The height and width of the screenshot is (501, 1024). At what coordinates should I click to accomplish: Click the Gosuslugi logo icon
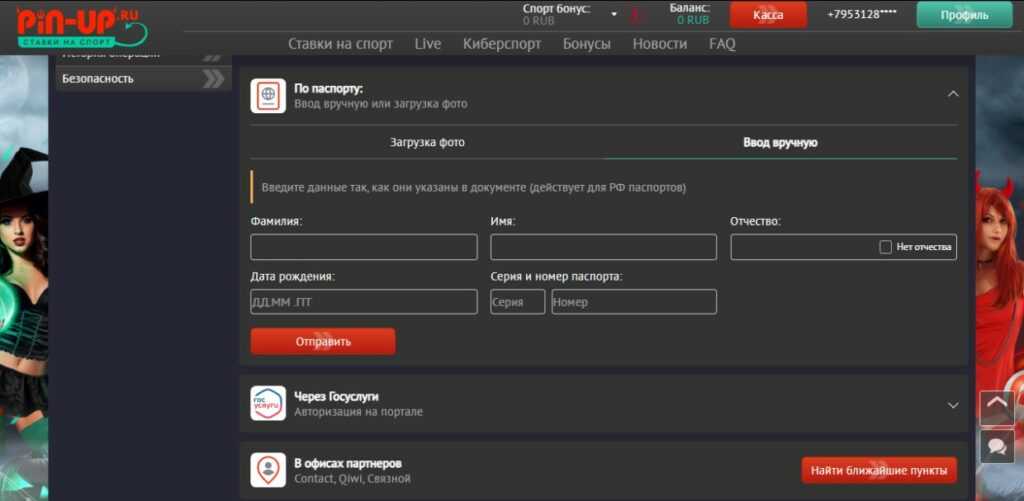(268, 403)
